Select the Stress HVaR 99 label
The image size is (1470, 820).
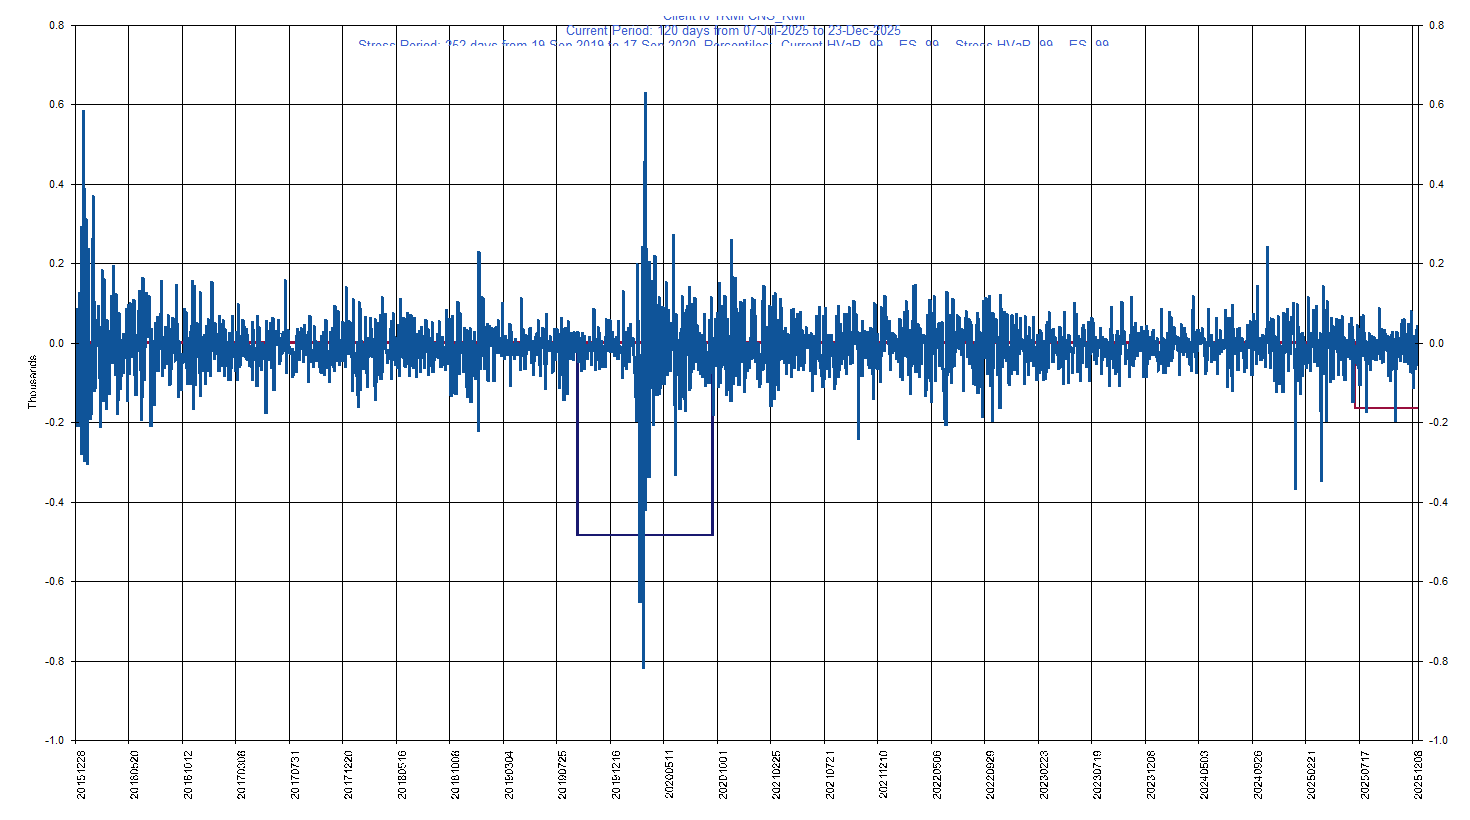(1003, 45)
